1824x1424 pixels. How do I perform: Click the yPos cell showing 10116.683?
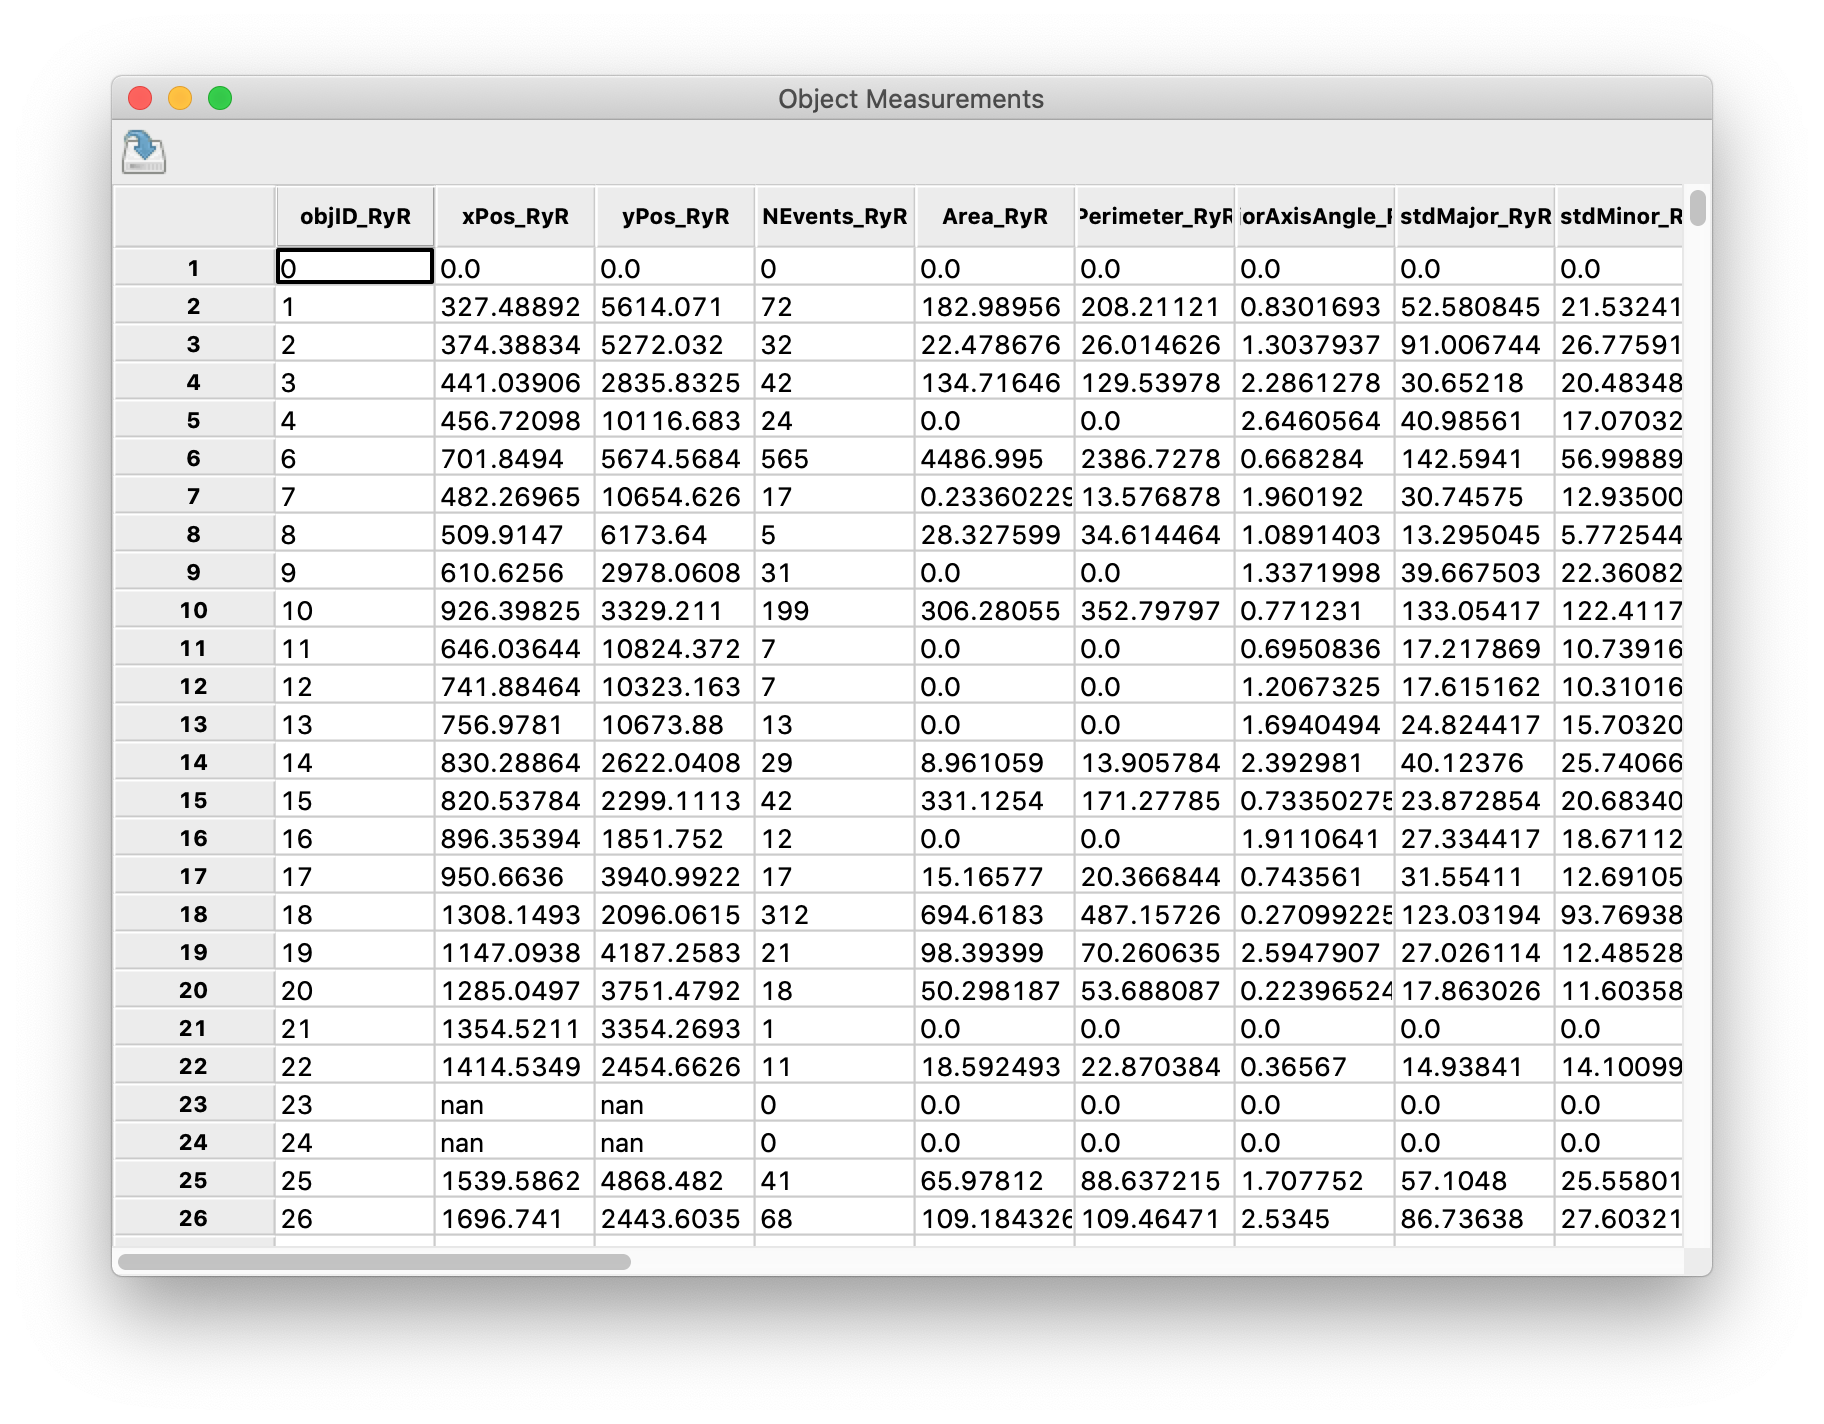[675, 420]
